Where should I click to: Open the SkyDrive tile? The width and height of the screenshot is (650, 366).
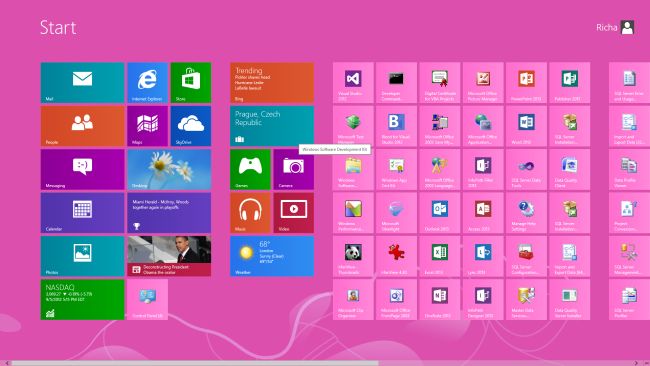pyautogui.click(x=191, y=126)
